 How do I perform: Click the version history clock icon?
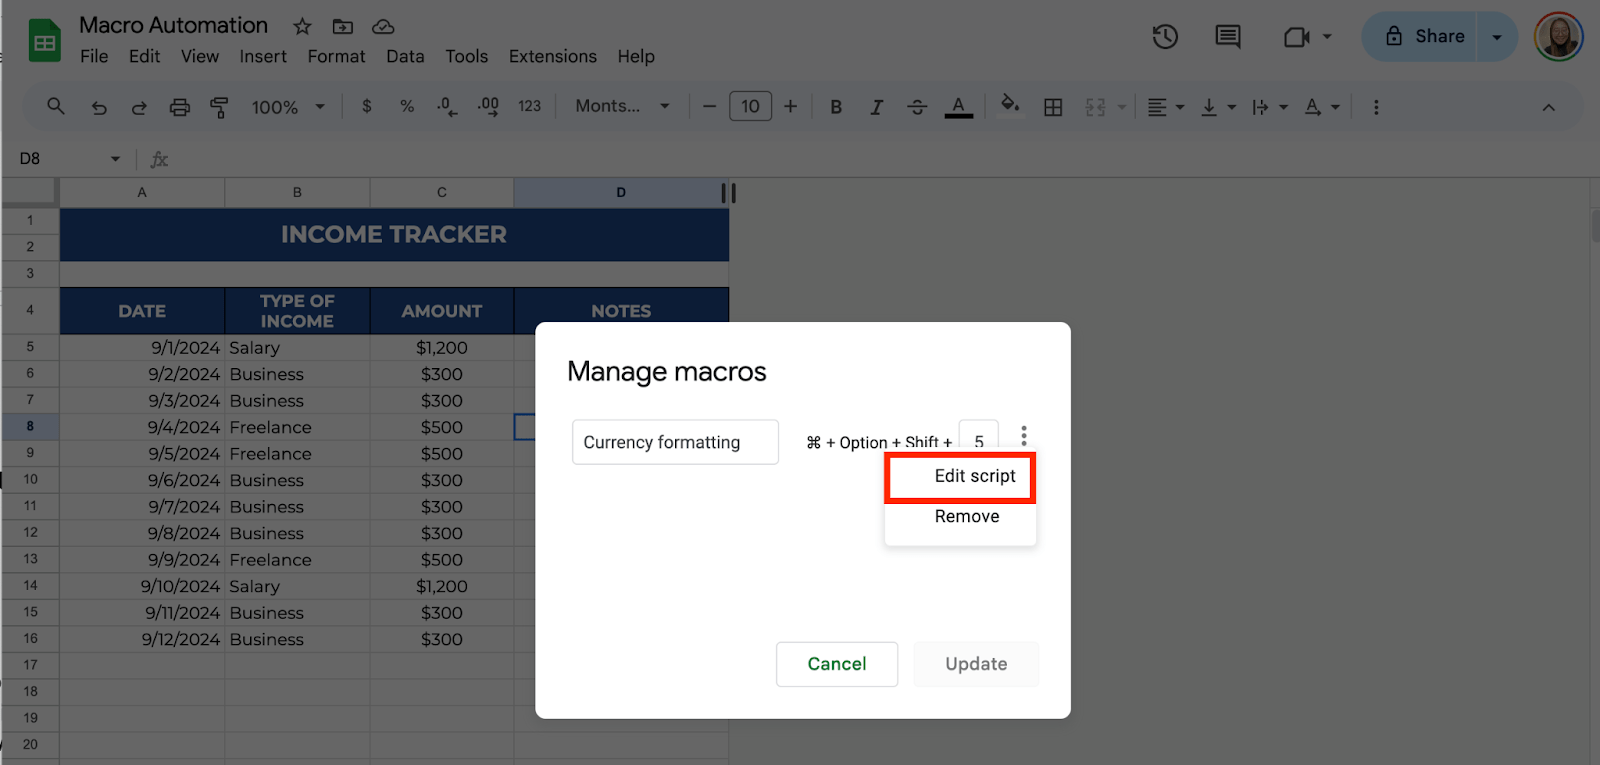point(1165,37)
